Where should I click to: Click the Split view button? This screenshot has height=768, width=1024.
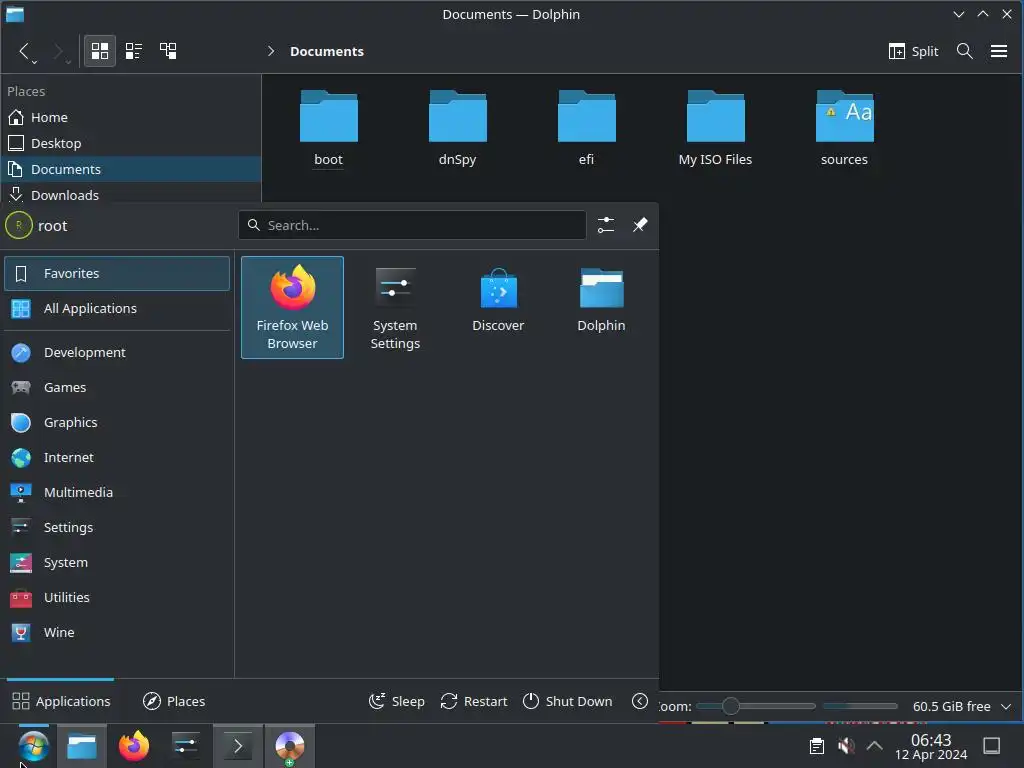tap(914, 51)
